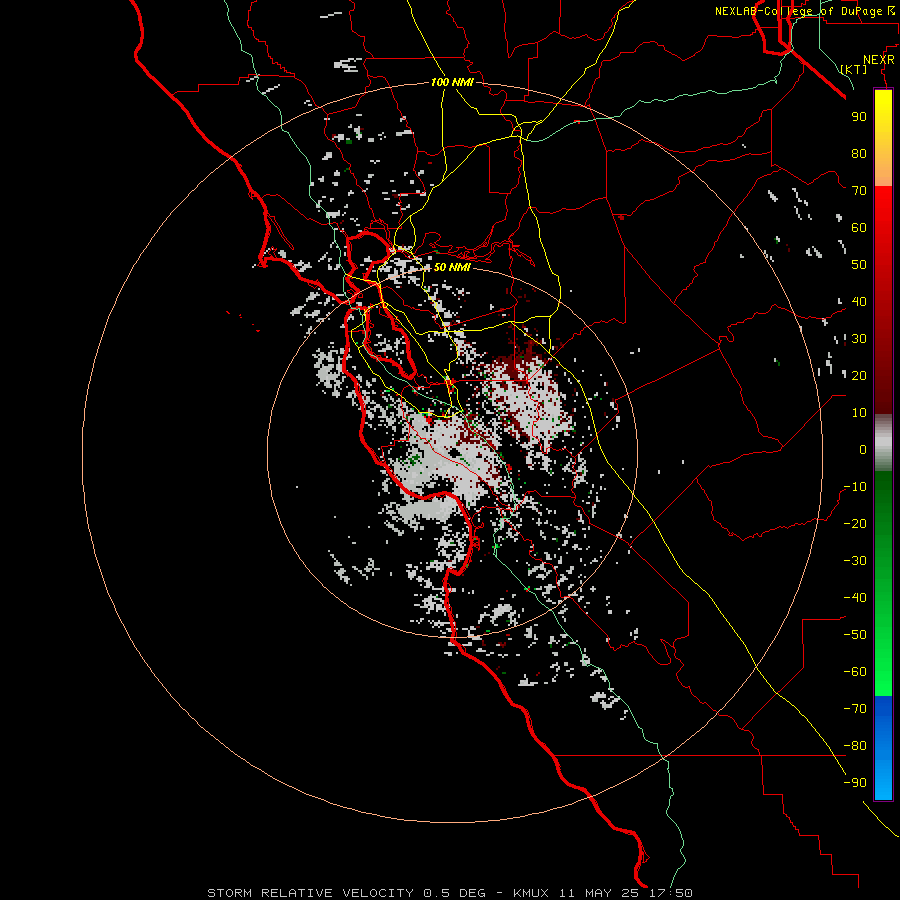Click the 90 value on the velocity scale
900x900 pixels.
859,117
